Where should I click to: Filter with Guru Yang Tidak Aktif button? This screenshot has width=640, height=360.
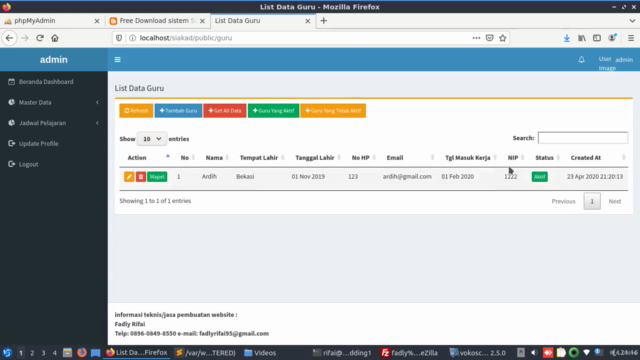point(333,111)
